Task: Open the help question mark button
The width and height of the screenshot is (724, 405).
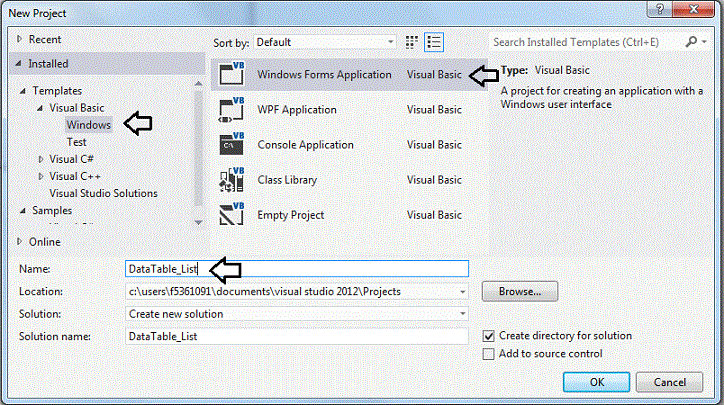Action: [x=660, y=9]
